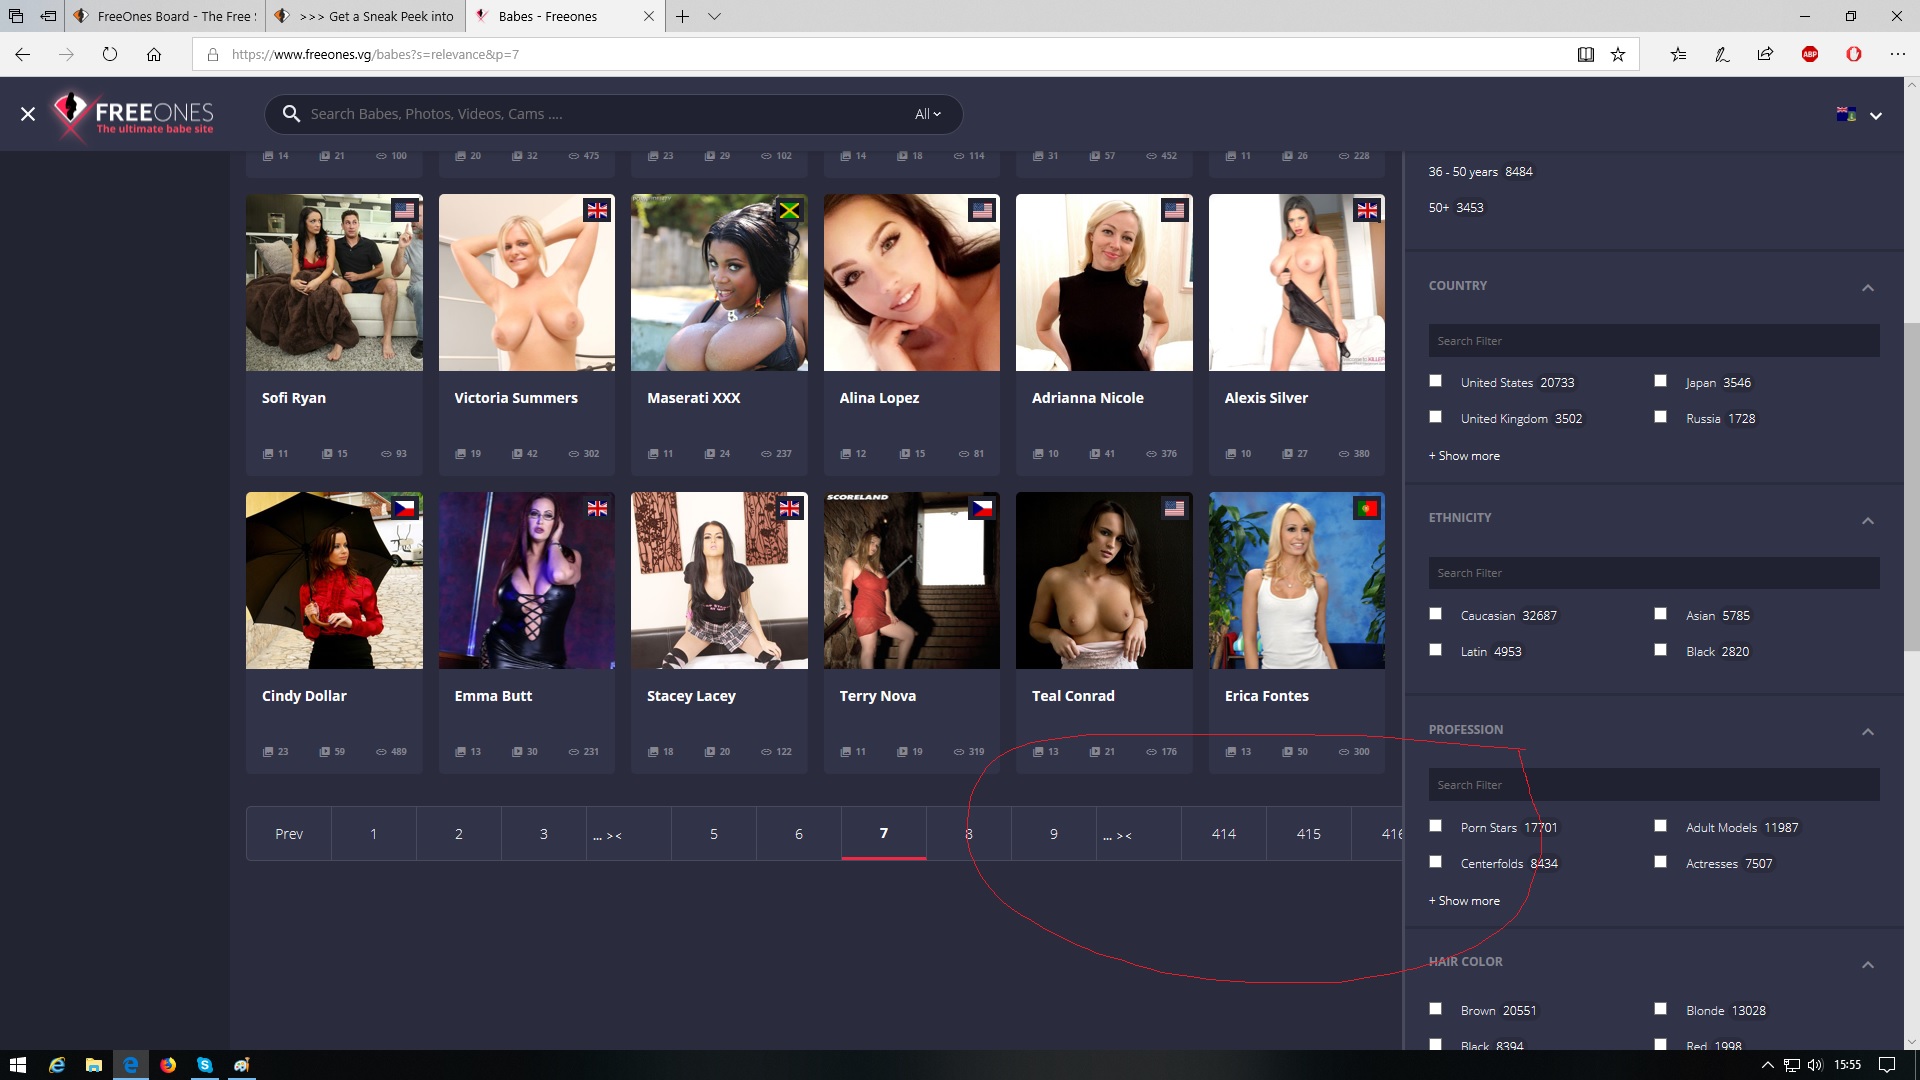Open reading view in the address bar
The width and height of the screenshot is (1920, 1080).
(x=1586, y=54)
